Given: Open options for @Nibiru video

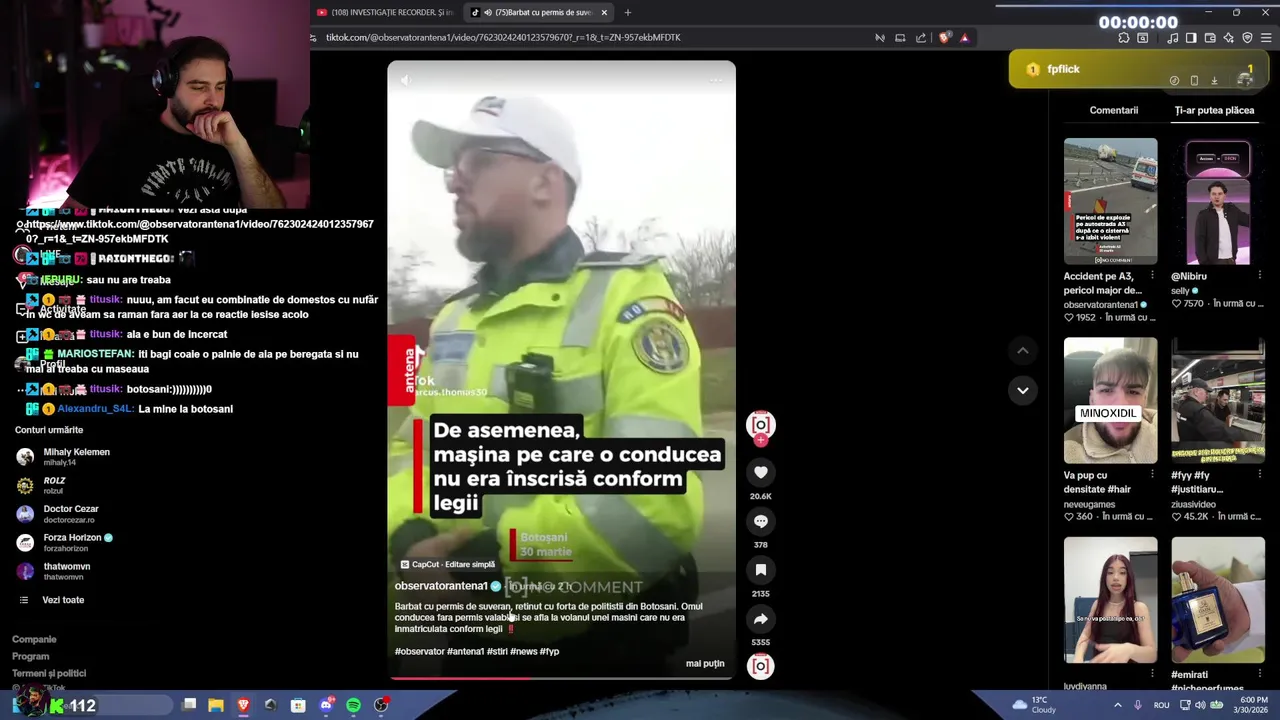Looking at the screenshot, I should coord(1259,276).
